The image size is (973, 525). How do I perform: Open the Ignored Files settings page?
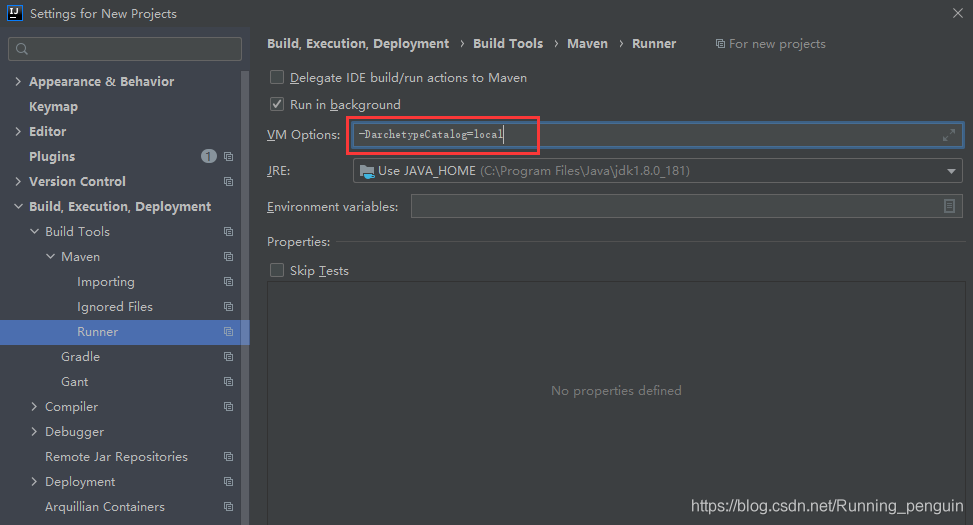114,307
